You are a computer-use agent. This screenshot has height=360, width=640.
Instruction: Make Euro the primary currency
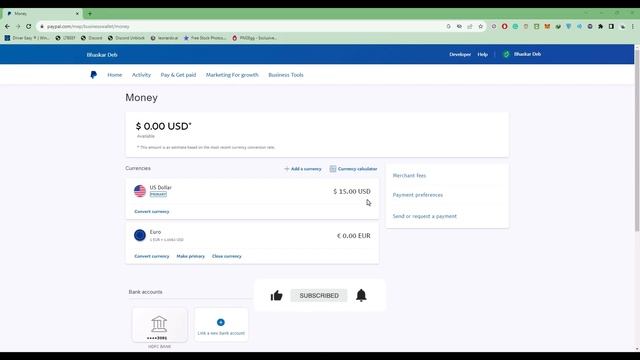coord(191,256)
